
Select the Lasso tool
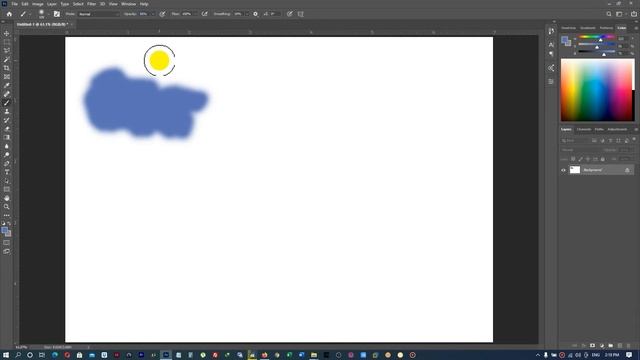point(7,51)
